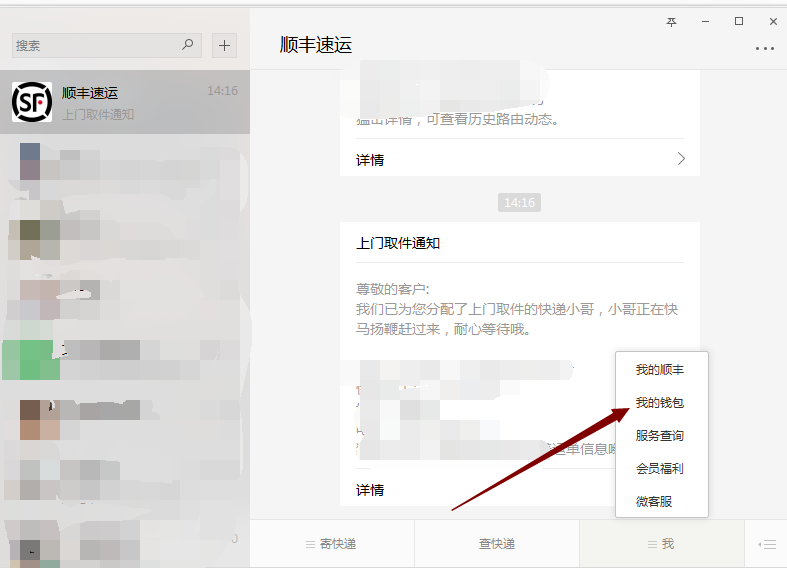The width and height of the screenshot is (787, 568).
Task: Expand the 查快递 bottom menu
Action: (496, 544)
